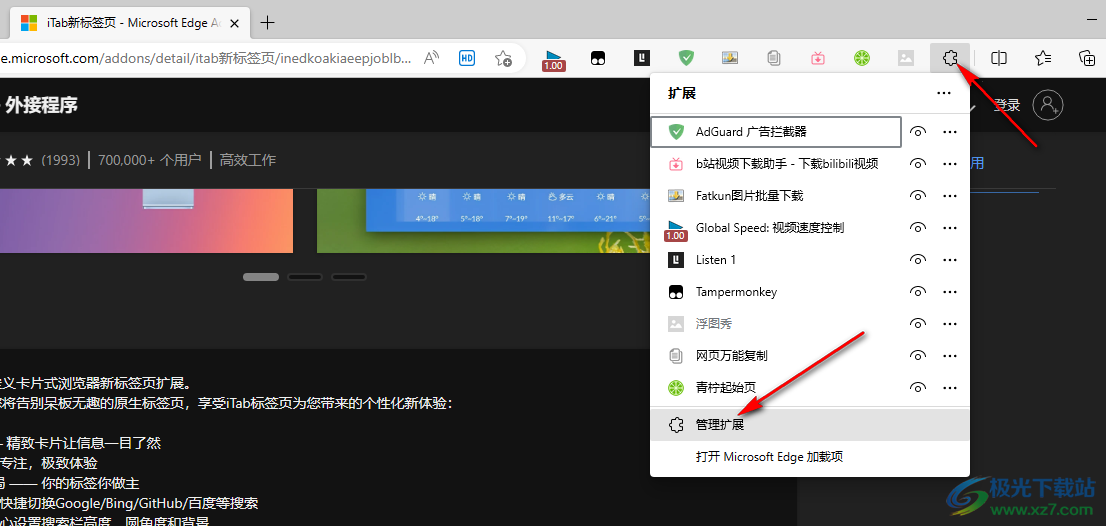
Task: Open more actions for AdGuard 广告拦截器
Action: click(x=949, y=132)
